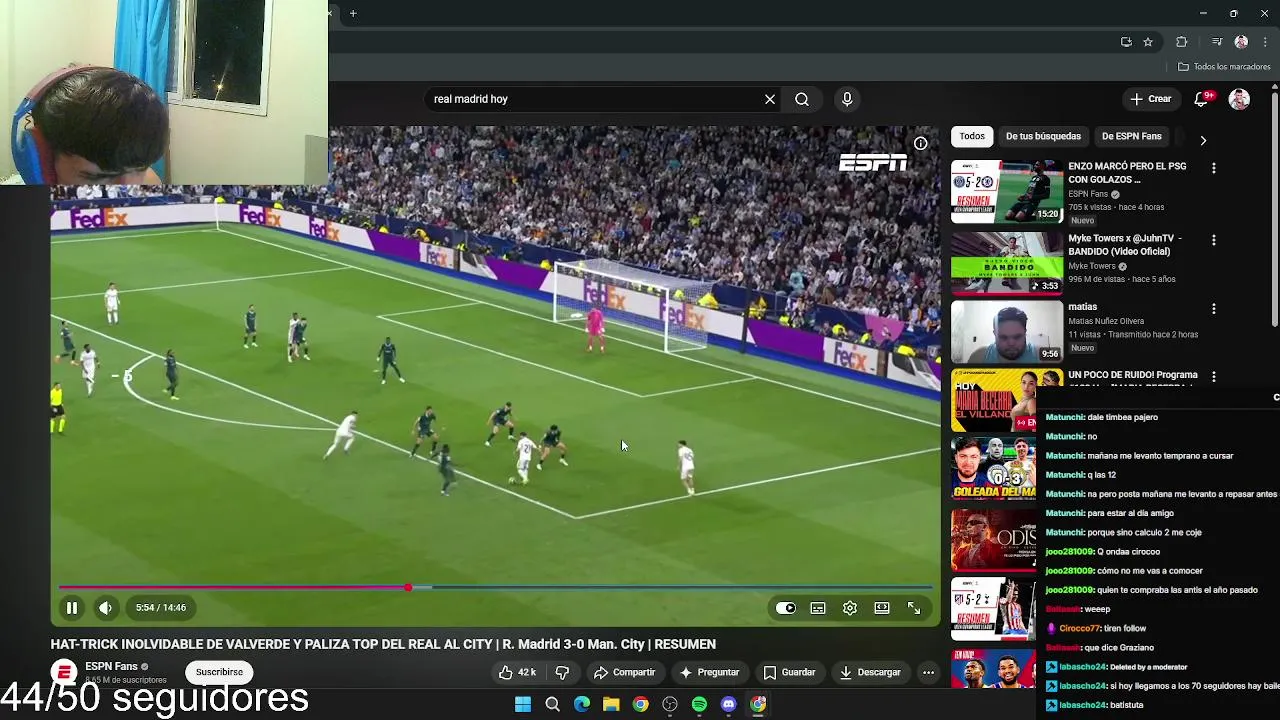Show more filter chips with right arrow

1203,140
